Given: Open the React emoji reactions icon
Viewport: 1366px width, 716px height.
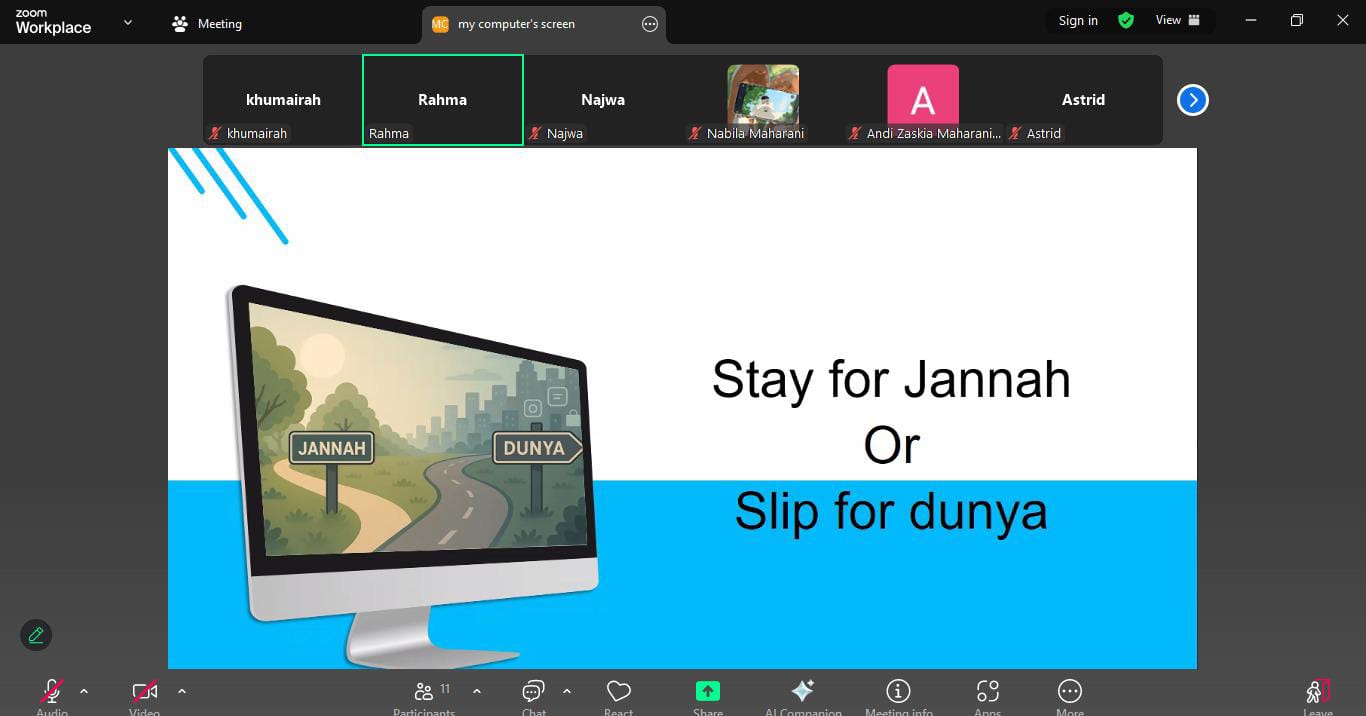Looking at the screenshot, I should coord(618,692).
